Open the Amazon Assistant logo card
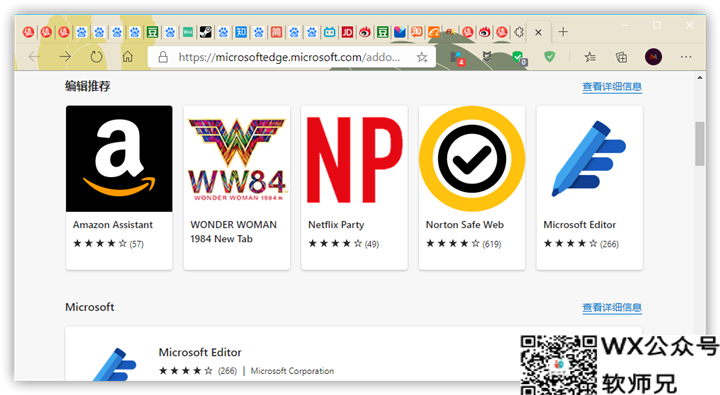Screen dimensions: 720x395 click(x=119, y=158)
